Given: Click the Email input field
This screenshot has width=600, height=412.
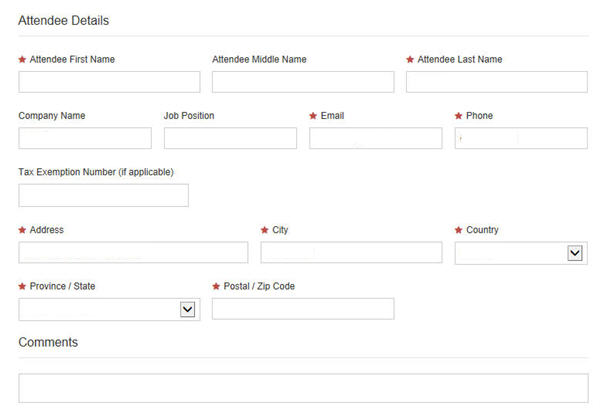Looking at the screenshot, I should pos(375,138).
